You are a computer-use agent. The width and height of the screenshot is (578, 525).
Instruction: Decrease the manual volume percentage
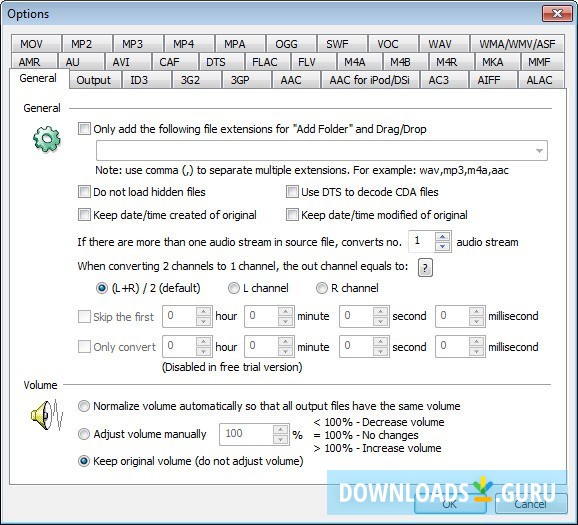tap(281, 439)
